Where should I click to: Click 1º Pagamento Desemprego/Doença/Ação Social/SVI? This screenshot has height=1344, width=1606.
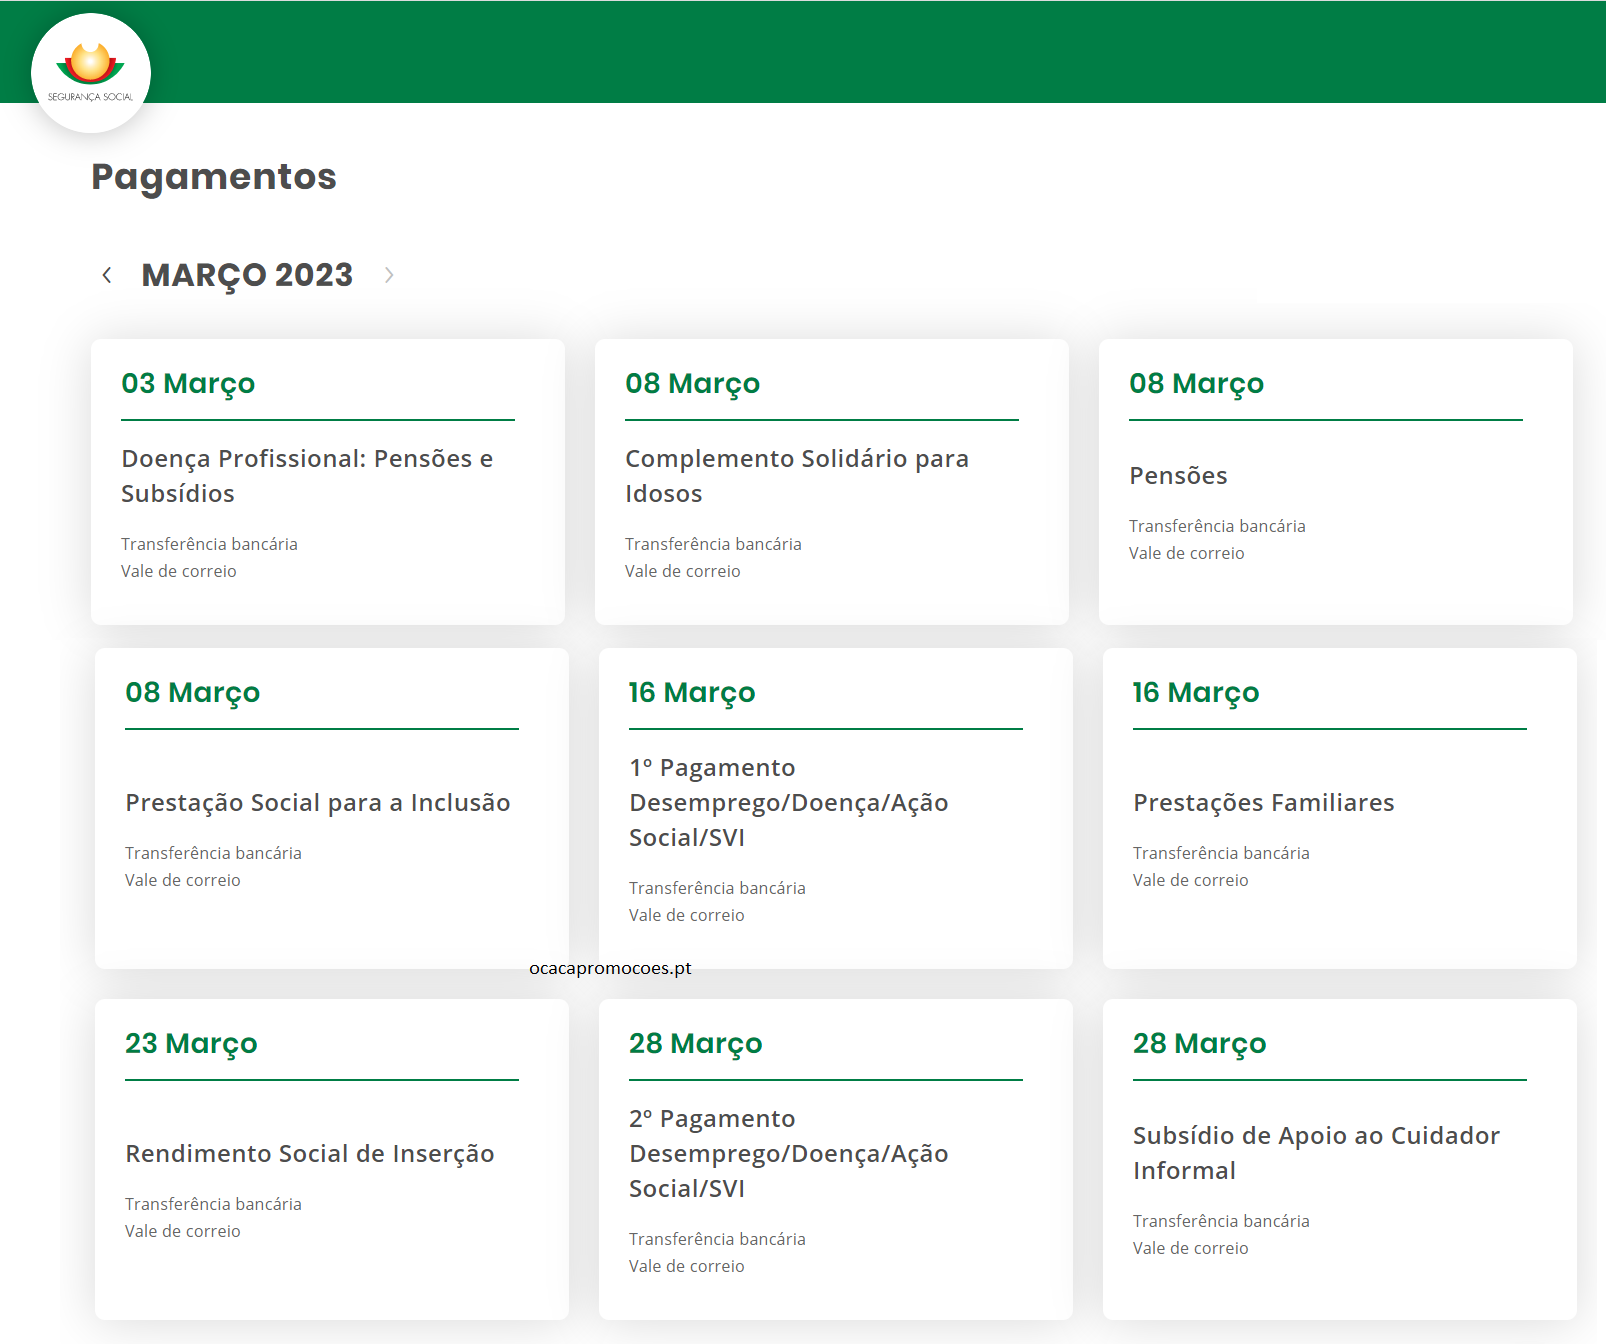pyautogui.click(x=789, y=803)
